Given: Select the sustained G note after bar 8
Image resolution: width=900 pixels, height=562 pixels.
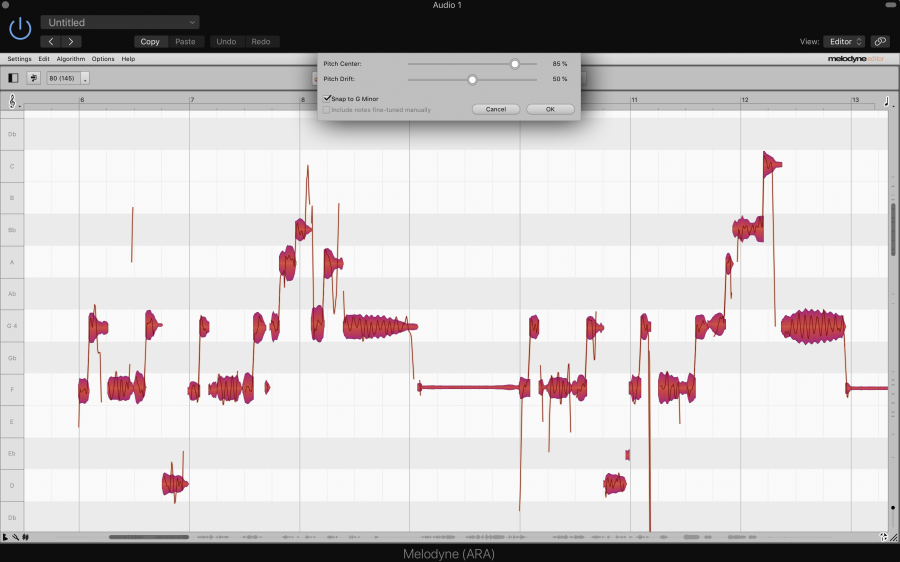Looking at the screenshot, I should tap(379, 327).
